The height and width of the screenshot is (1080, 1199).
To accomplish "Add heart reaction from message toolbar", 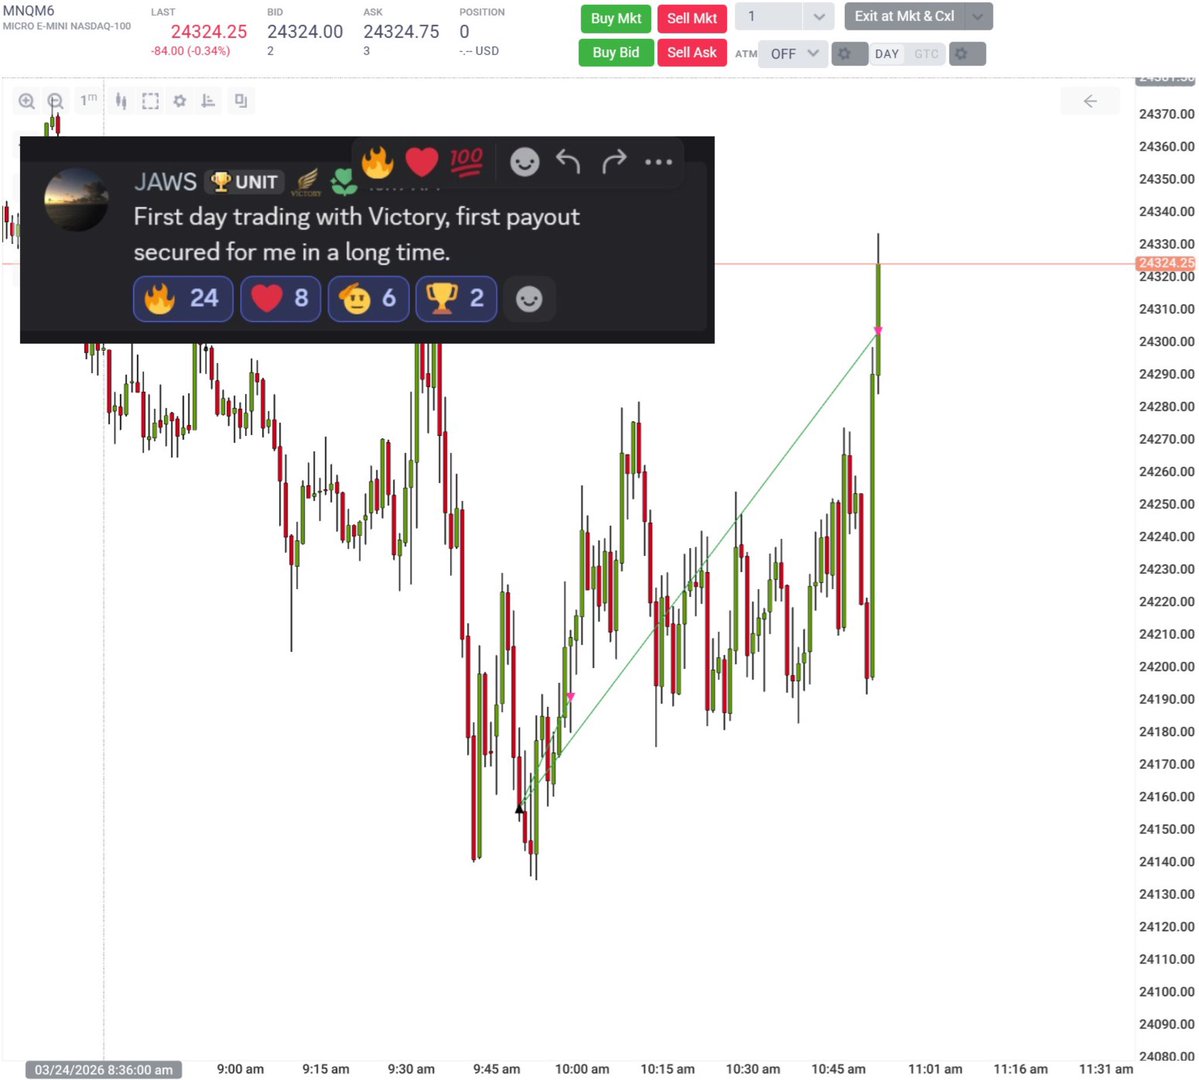I will pos(421,161).
